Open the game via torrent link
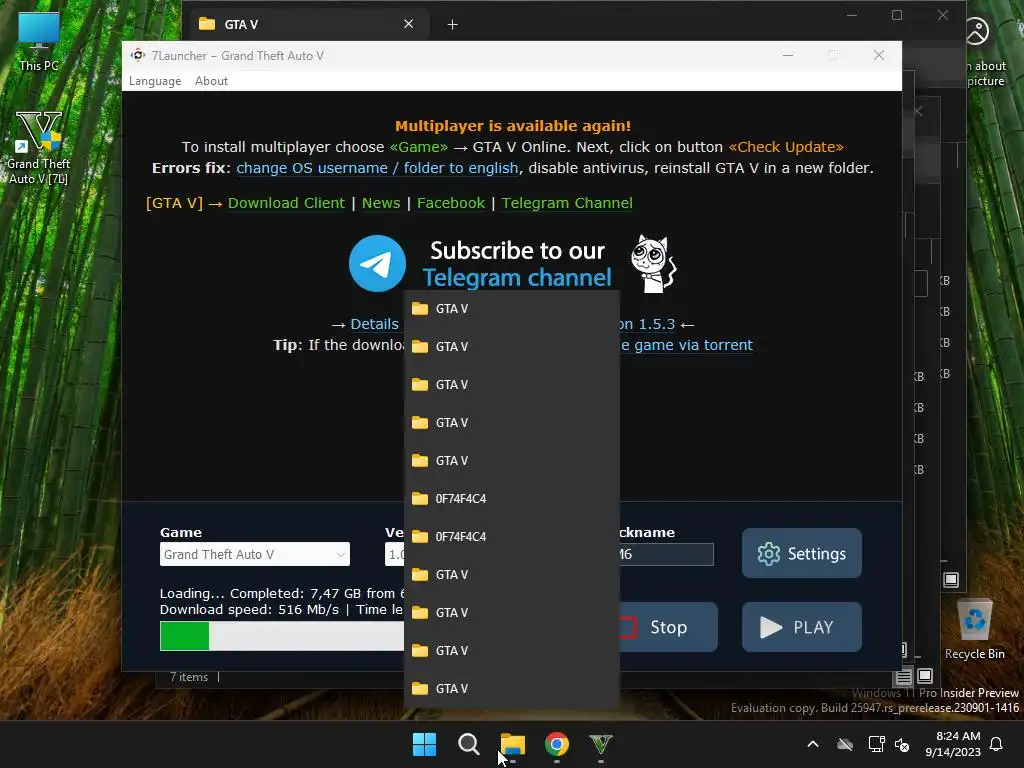 [686, 345]
